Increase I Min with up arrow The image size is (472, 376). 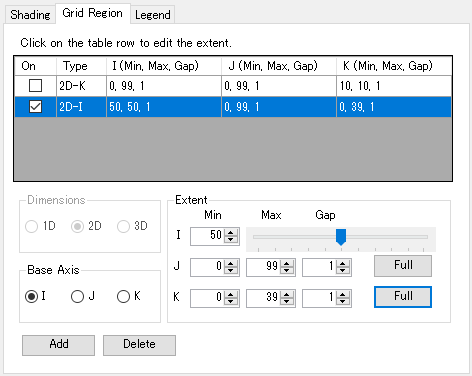[x=231, y=232]
